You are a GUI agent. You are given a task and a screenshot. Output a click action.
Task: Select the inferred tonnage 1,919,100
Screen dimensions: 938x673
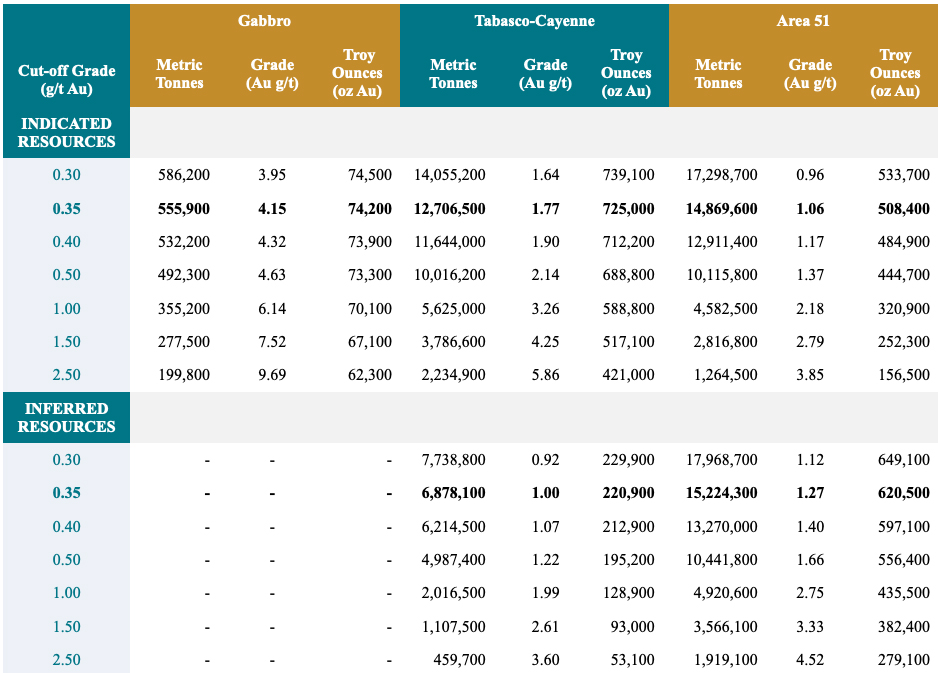point(726,659)
